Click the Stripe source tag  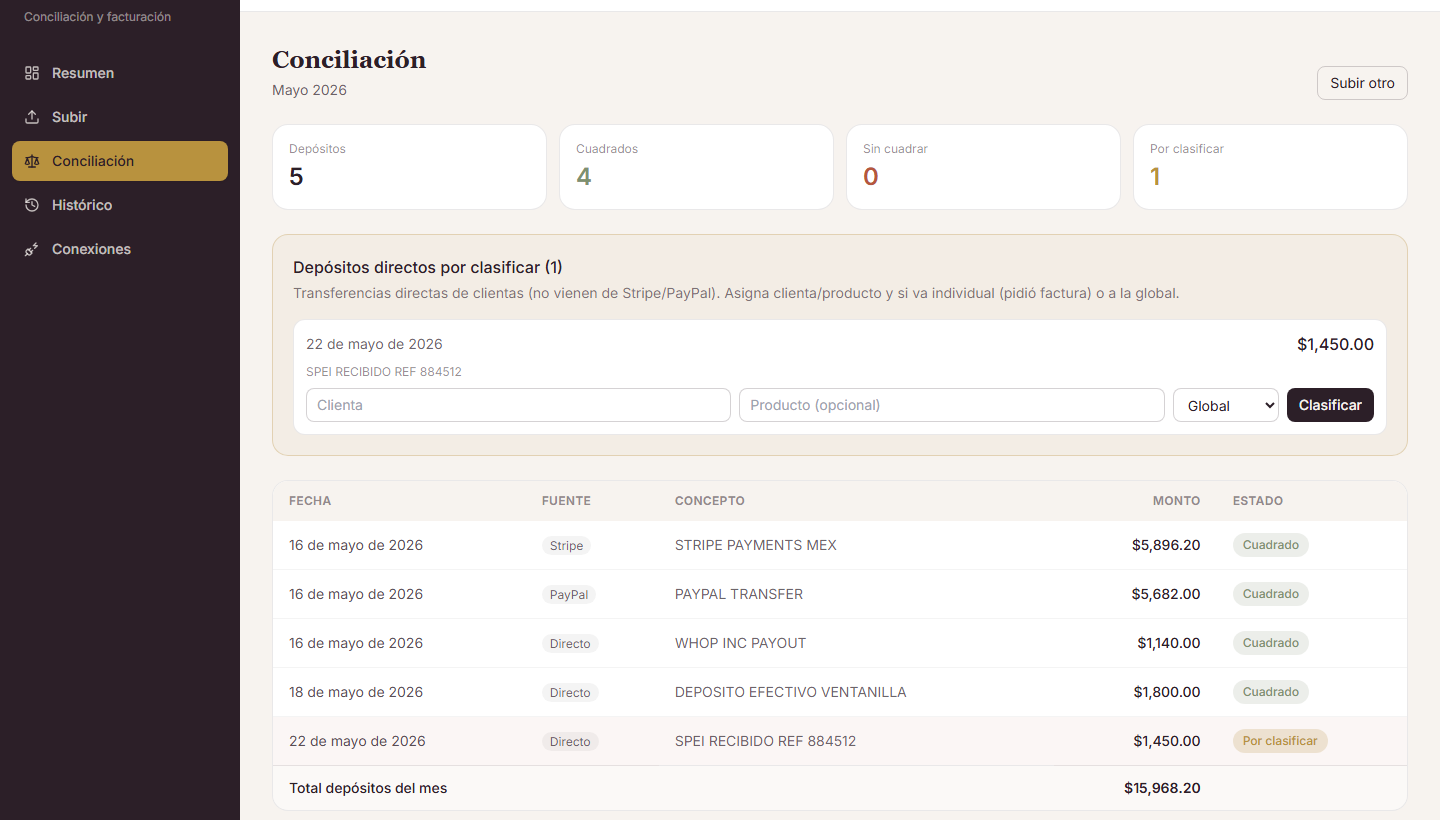tap(566, 545)
